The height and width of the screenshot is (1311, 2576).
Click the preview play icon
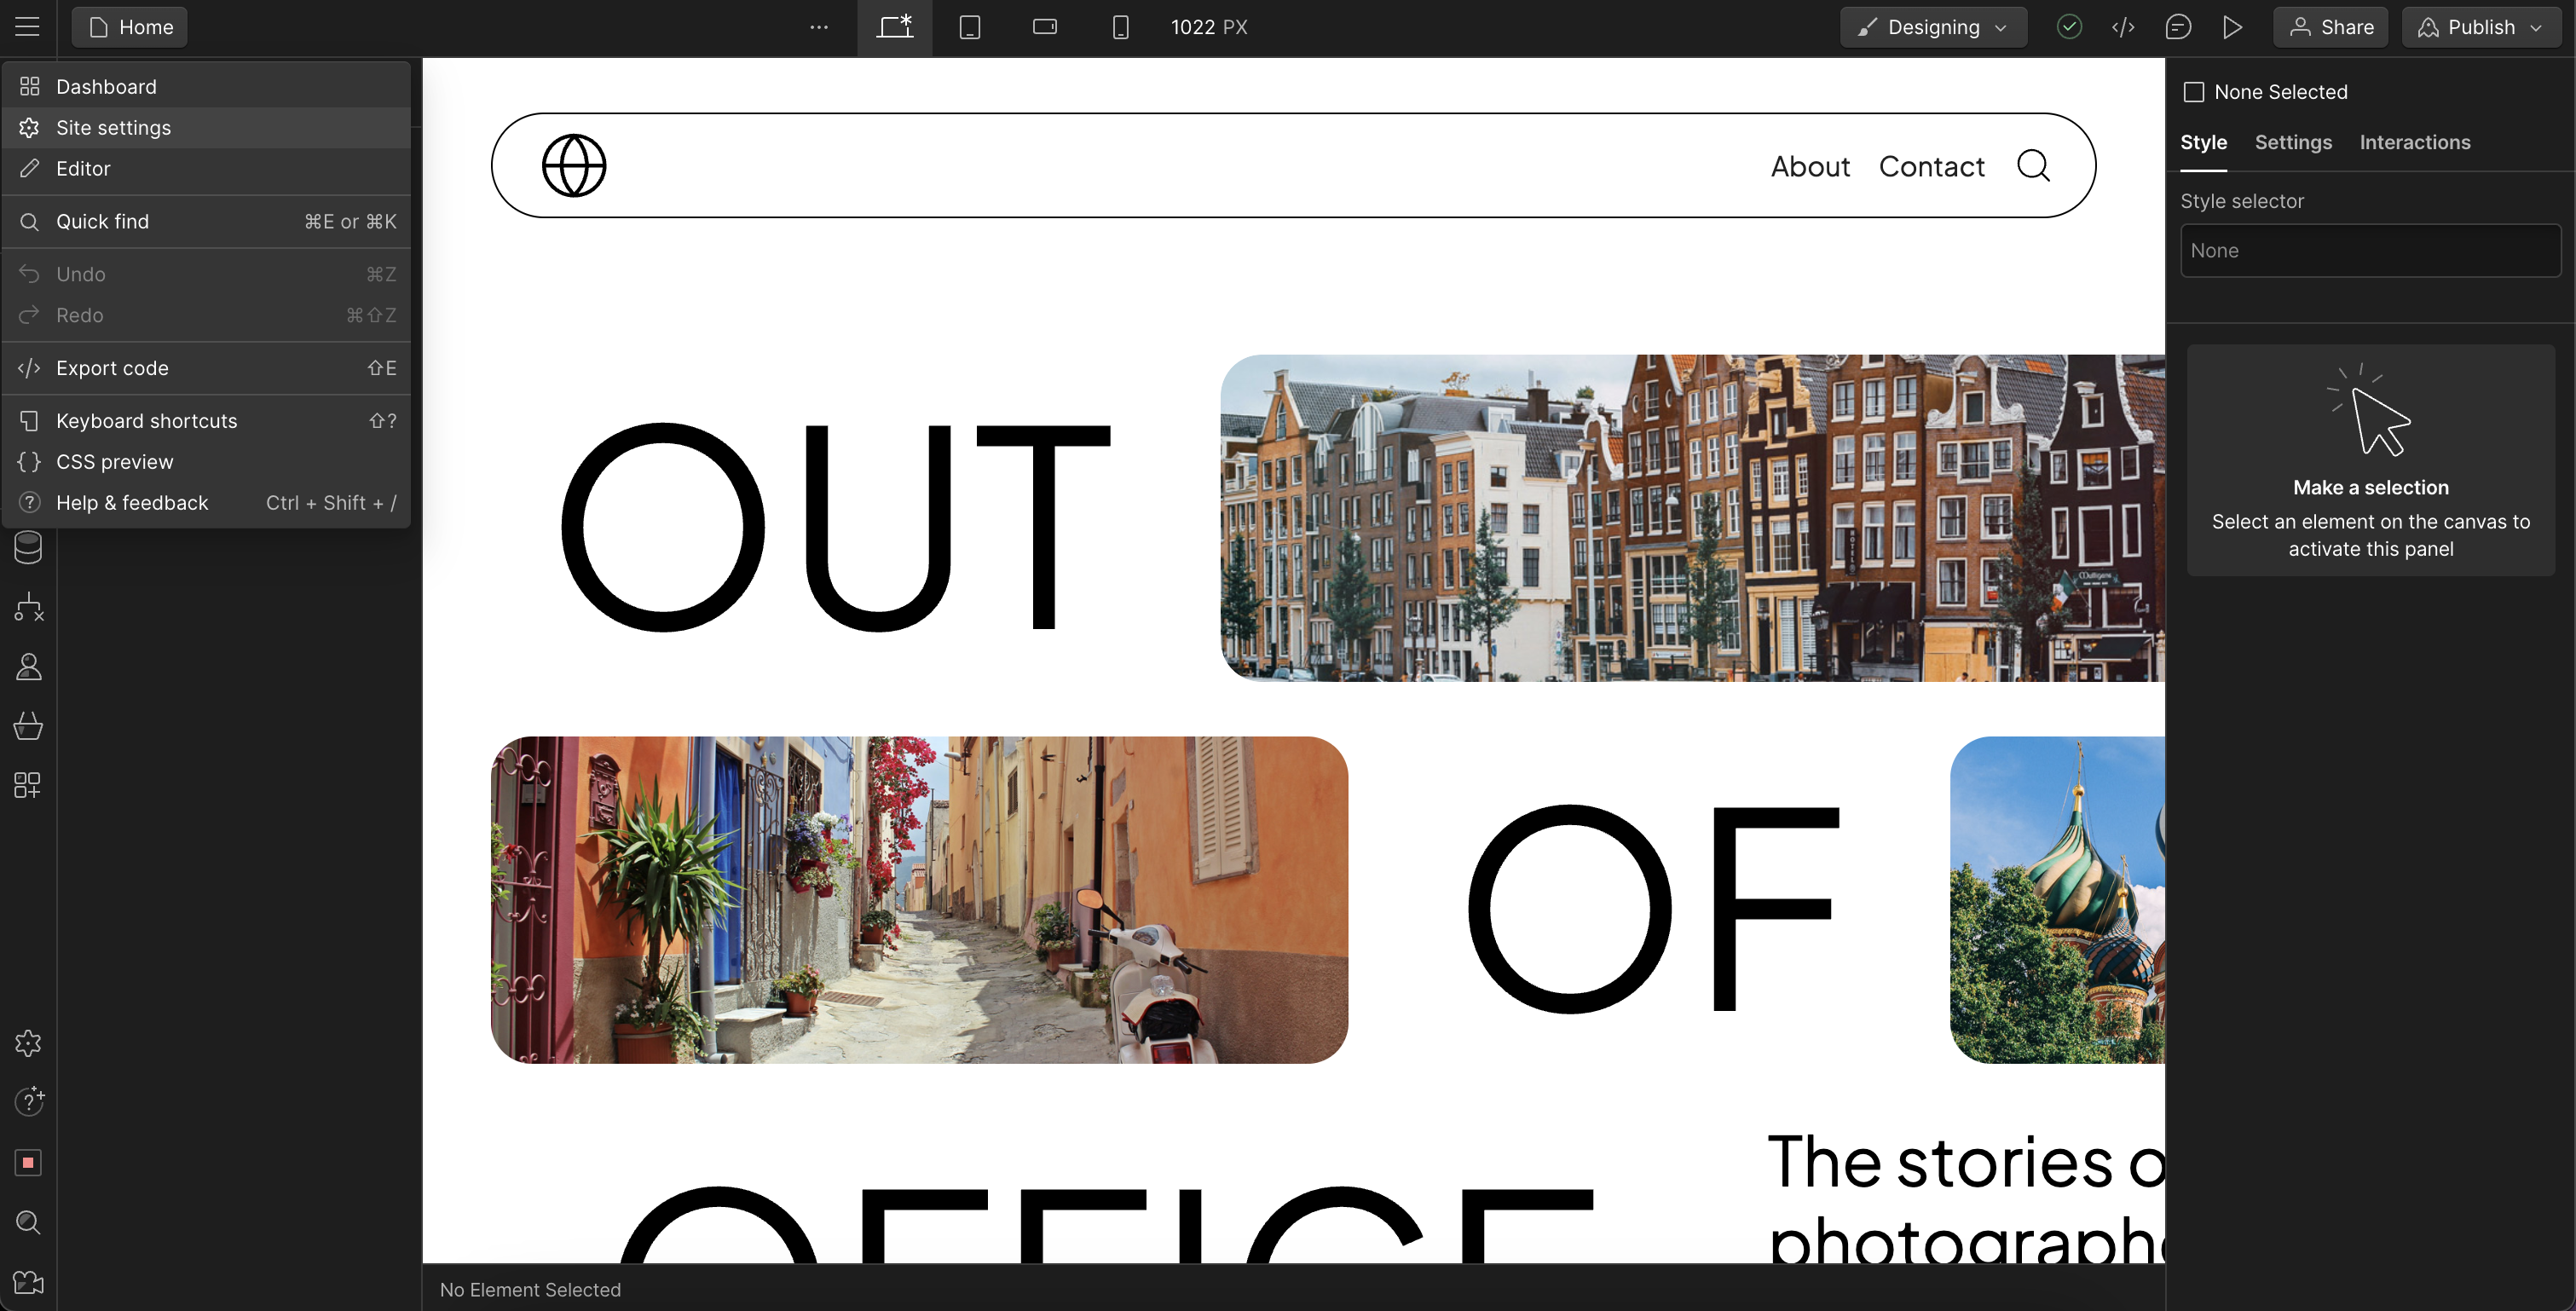(x=2232, y=27)
